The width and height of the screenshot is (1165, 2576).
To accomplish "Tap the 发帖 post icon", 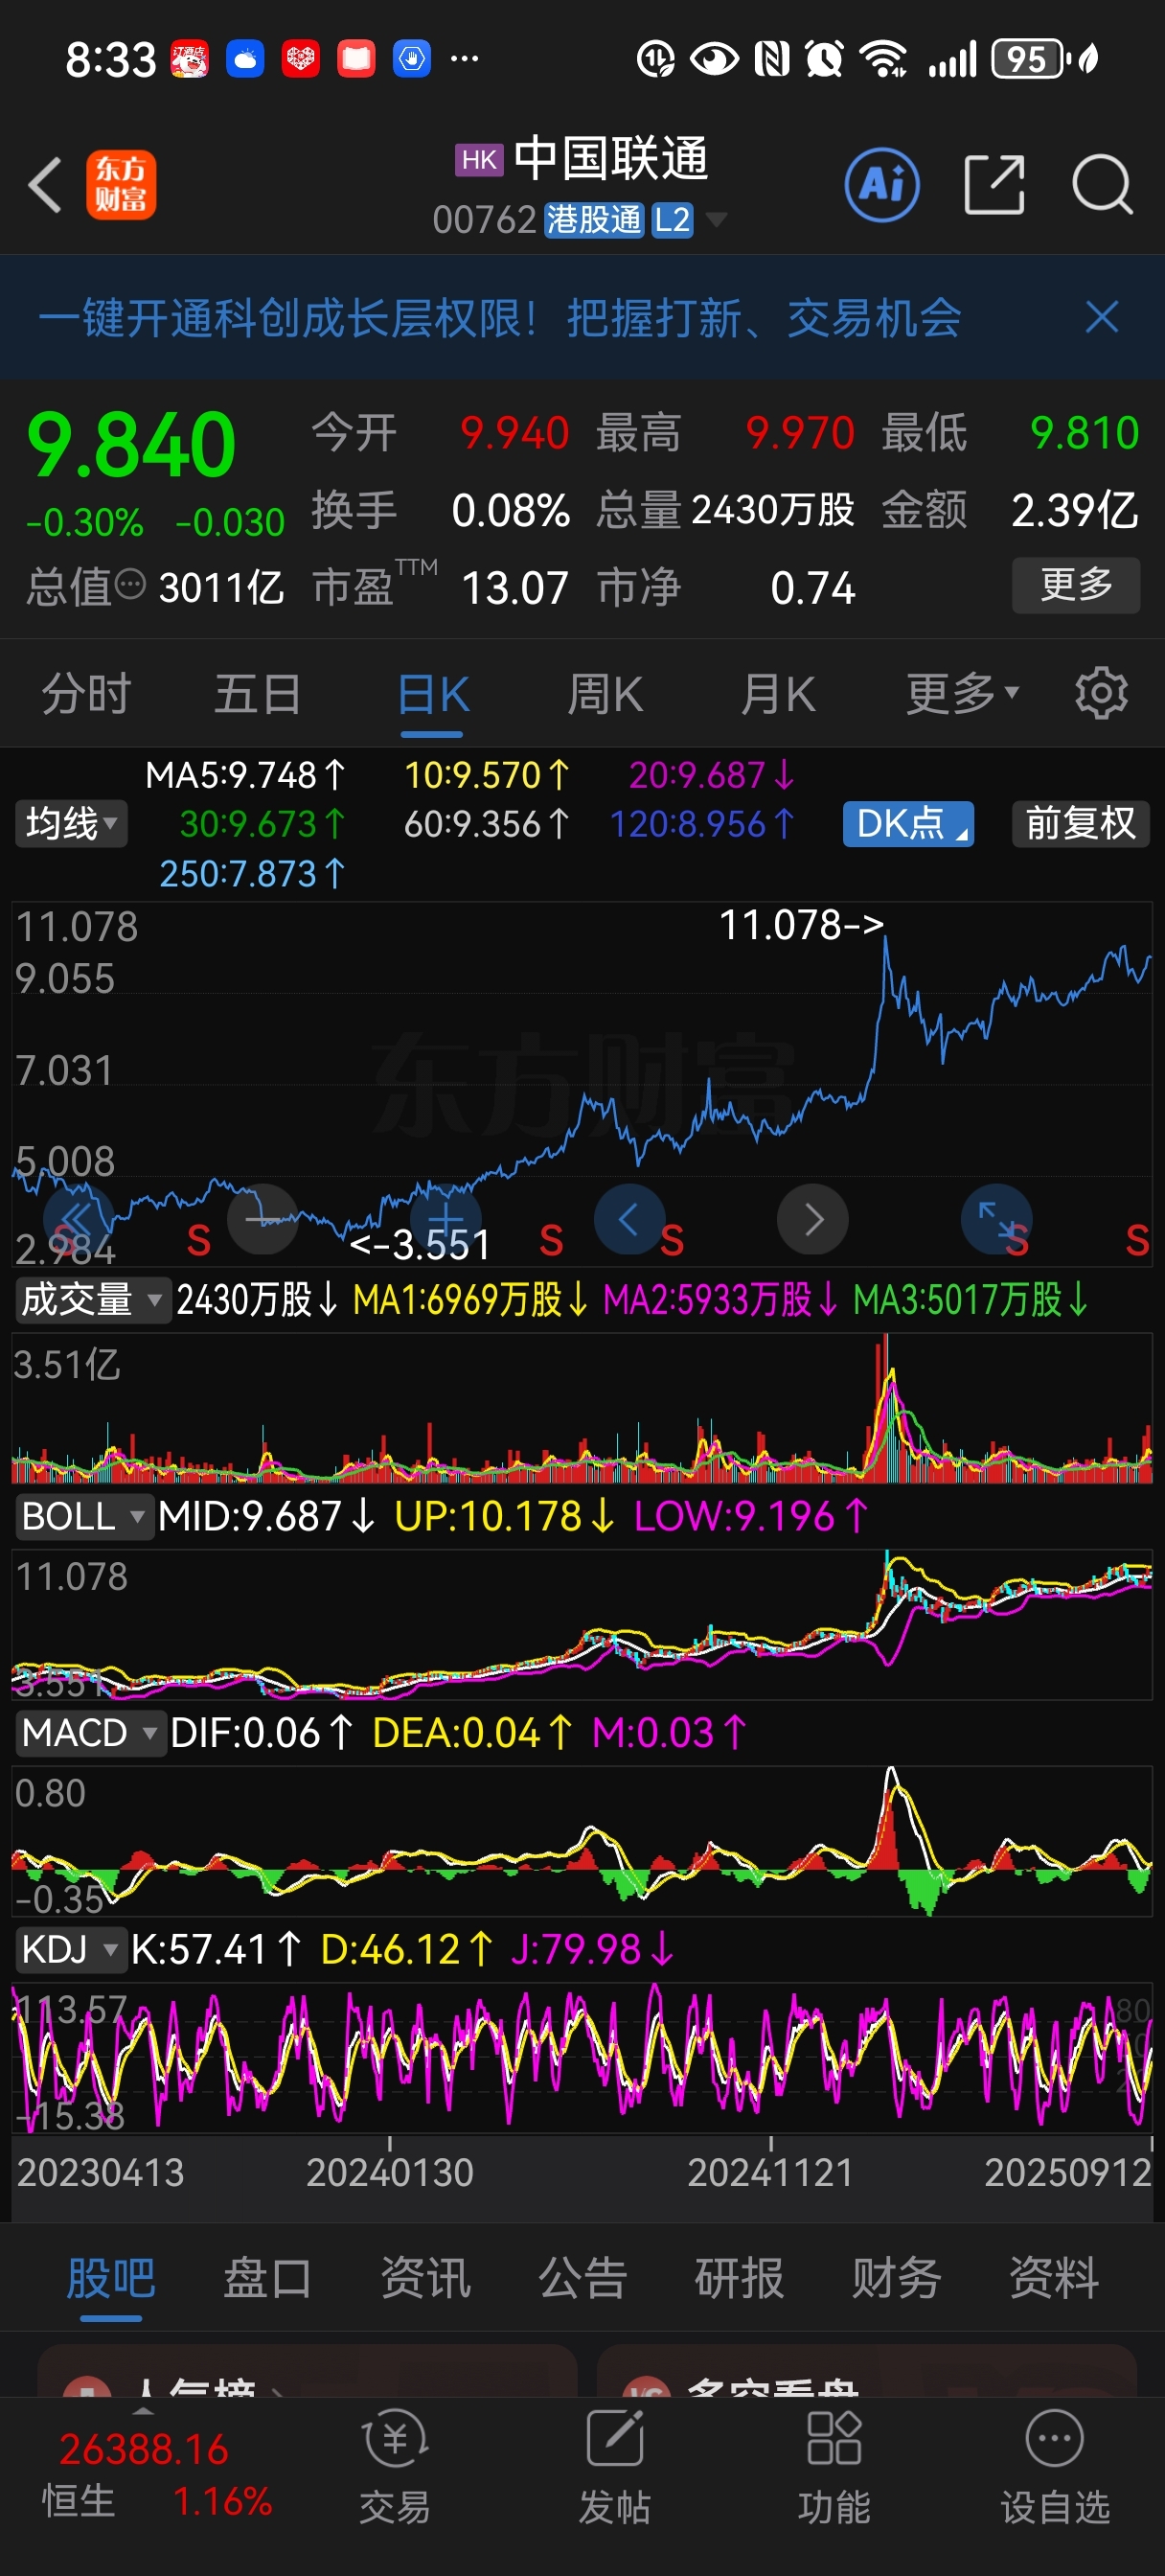I will [614, 2466].
